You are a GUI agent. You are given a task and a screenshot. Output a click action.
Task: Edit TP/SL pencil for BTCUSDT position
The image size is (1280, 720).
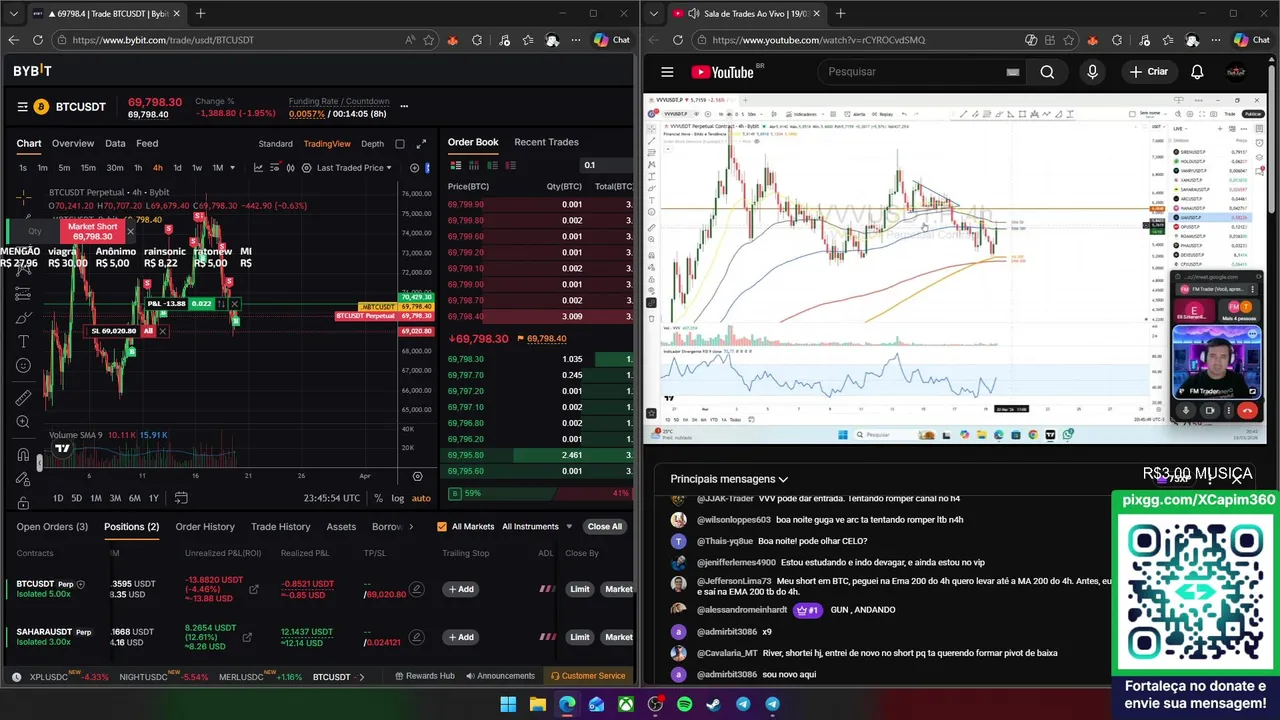coord(417,589)
